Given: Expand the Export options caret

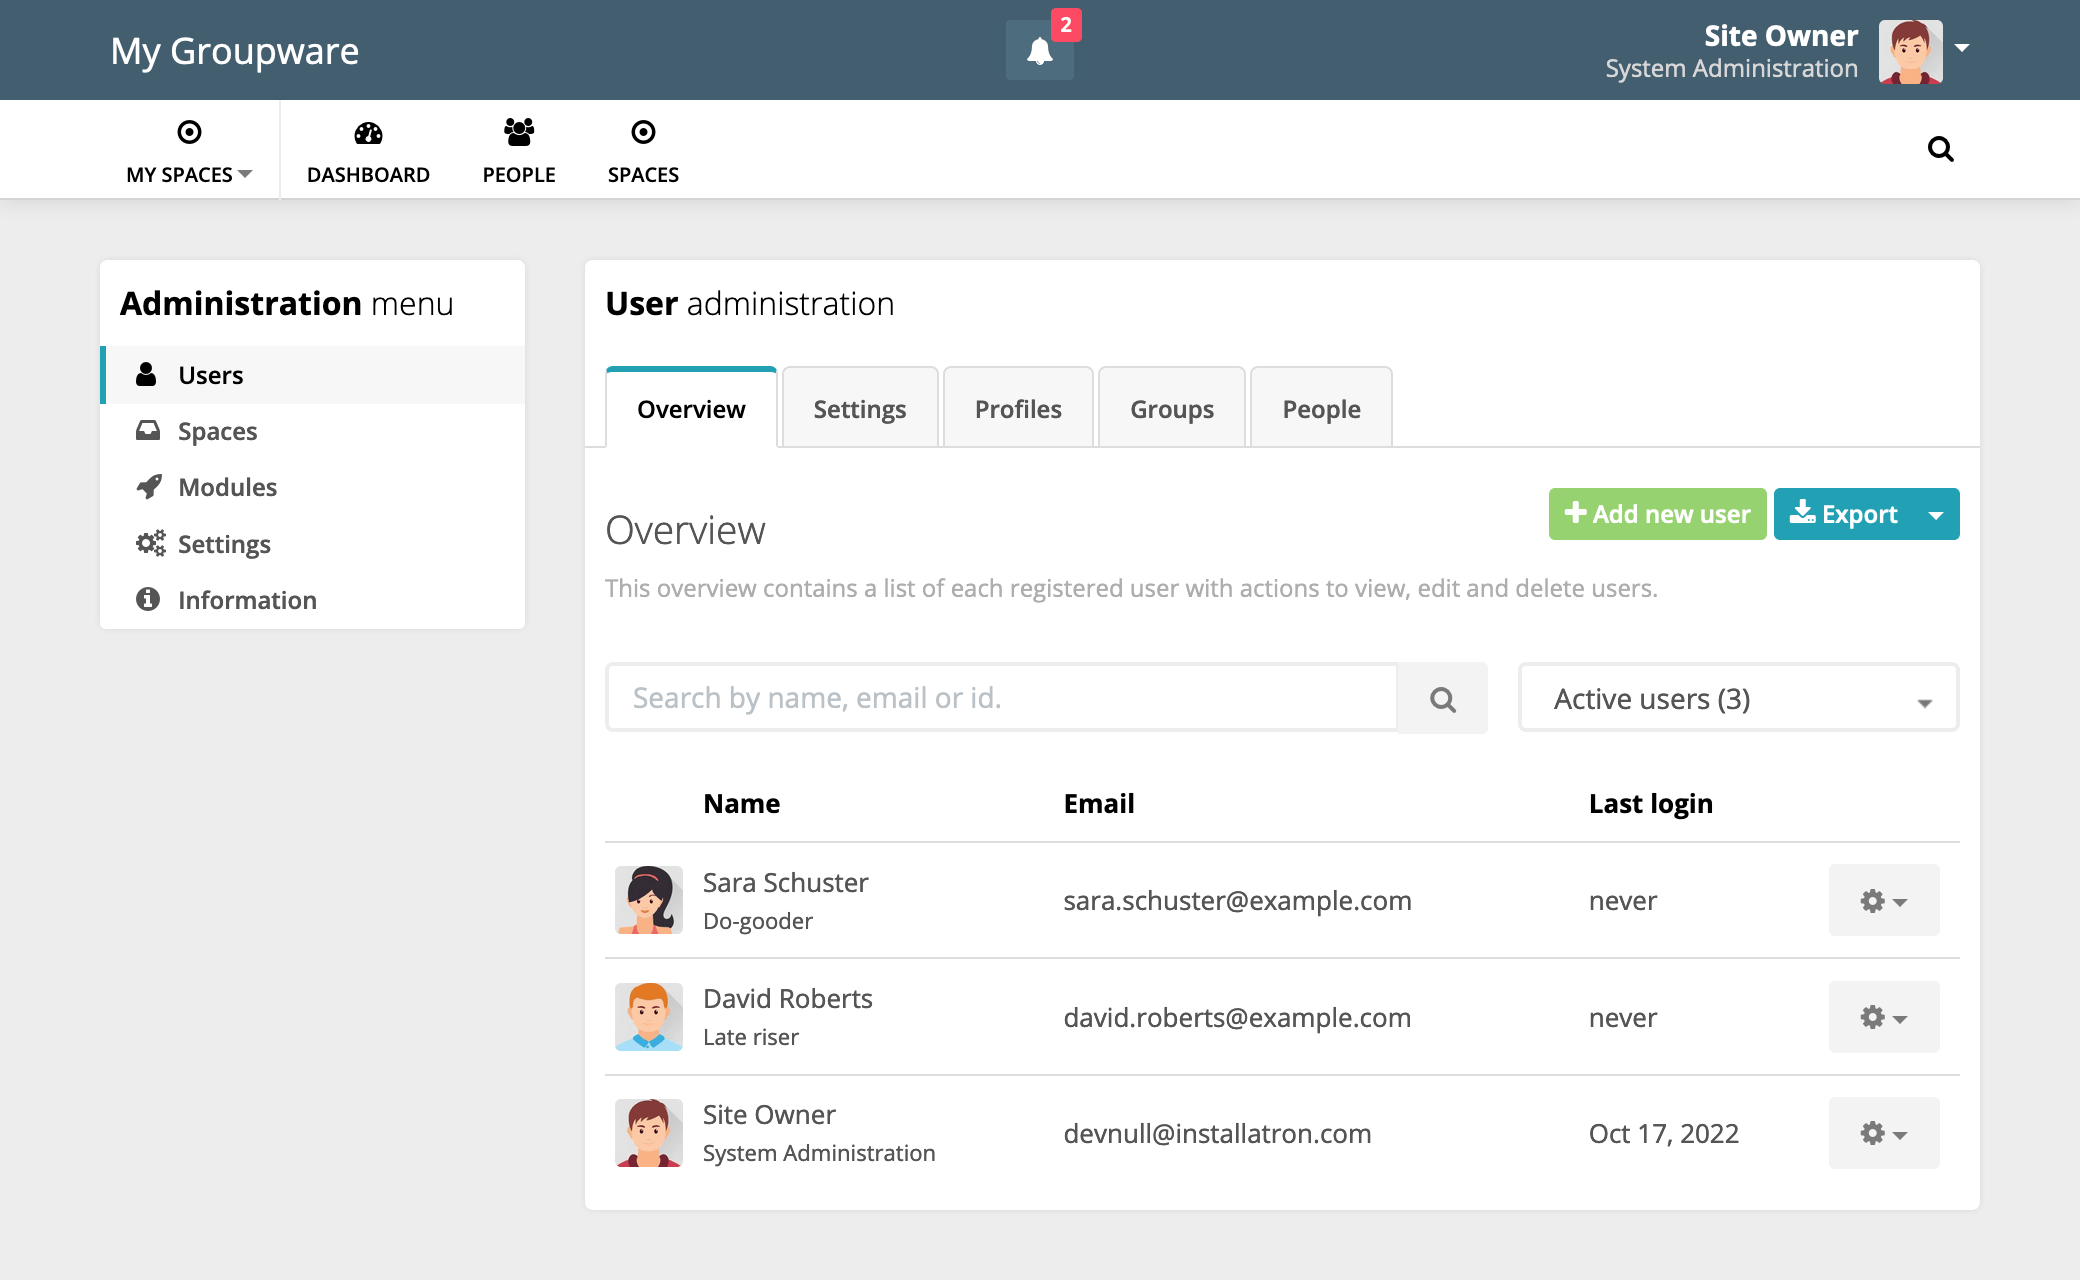Looking at the screenshot, I should click(1936, 515).
